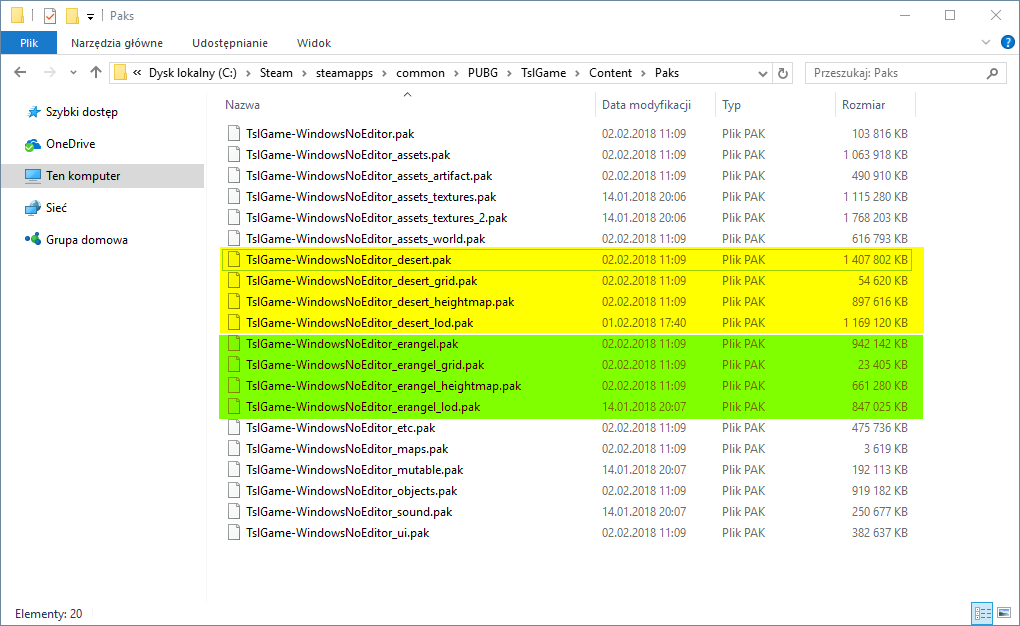Open common breadcrumb folder

pos(420,73)
